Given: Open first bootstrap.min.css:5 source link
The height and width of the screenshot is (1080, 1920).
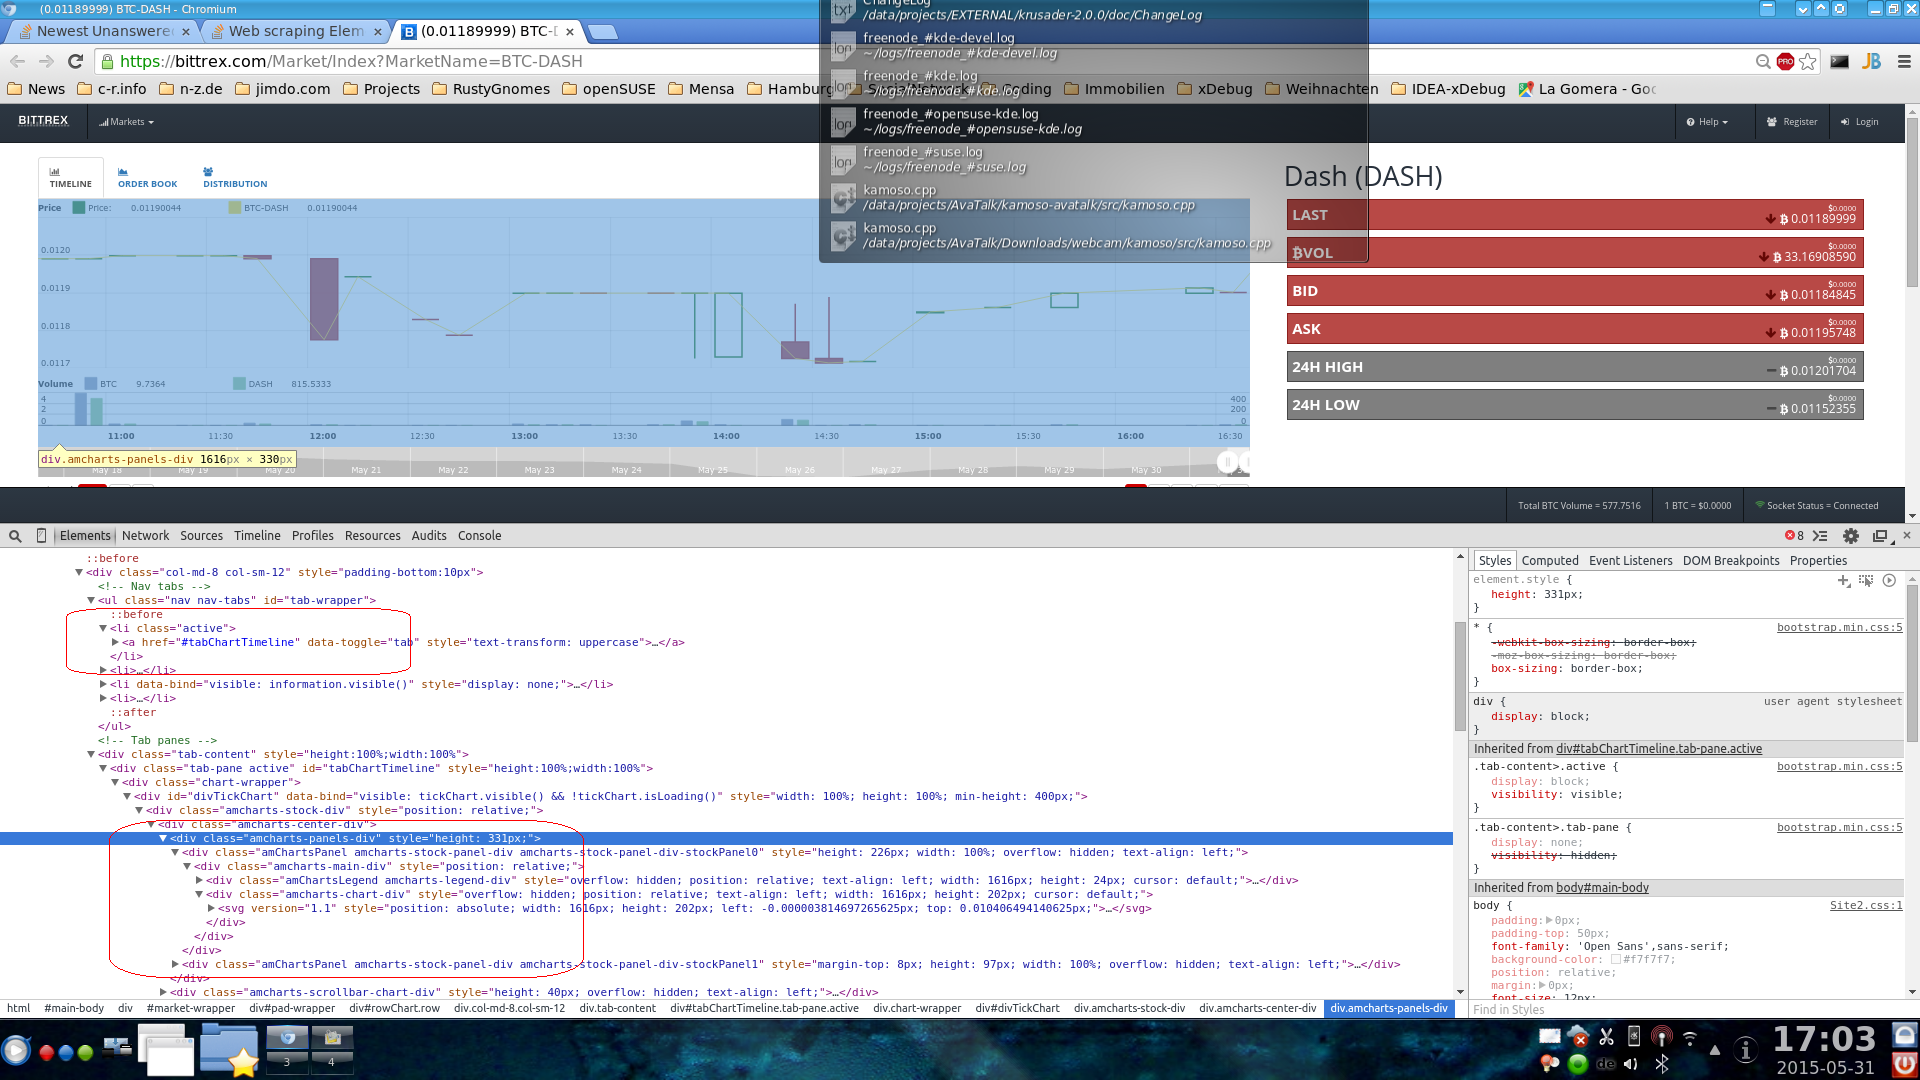Looking at the screenshot, I should (x=1839, y=628).
